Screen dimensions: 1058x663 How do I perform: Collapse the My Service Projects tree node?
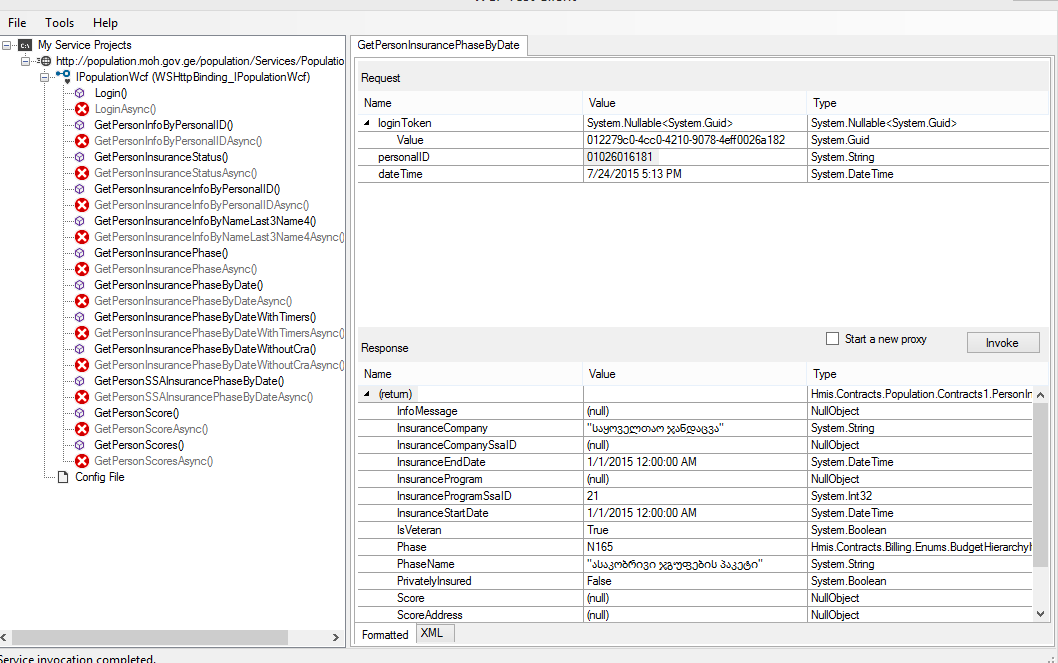point(8,45)
